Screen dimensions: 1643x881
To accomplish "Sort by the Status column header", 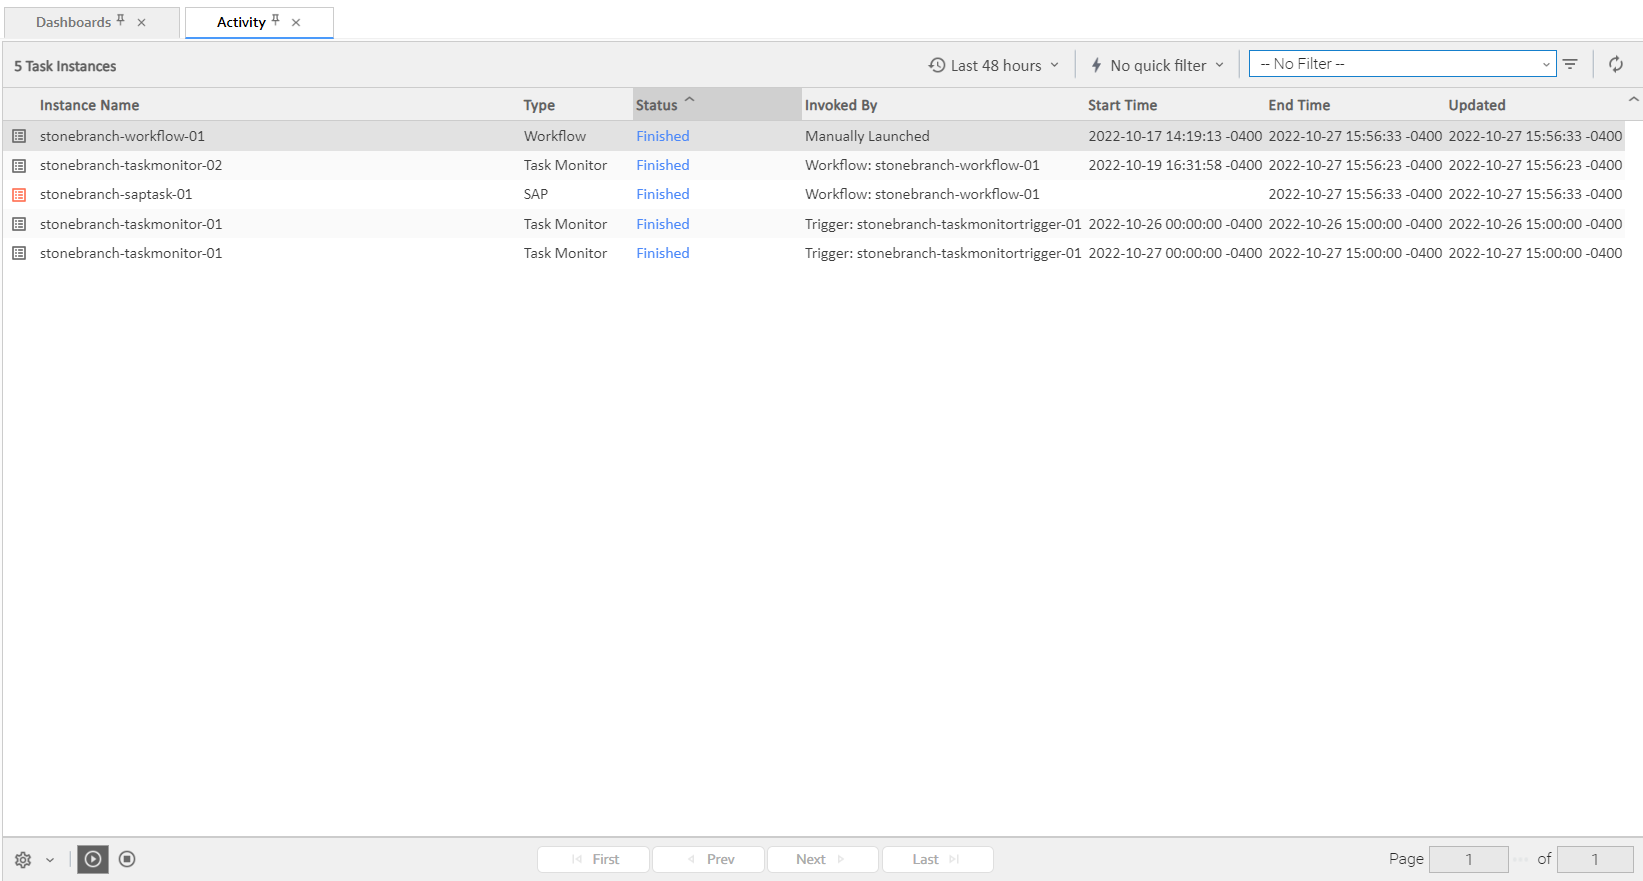I will tap(657, 105).
